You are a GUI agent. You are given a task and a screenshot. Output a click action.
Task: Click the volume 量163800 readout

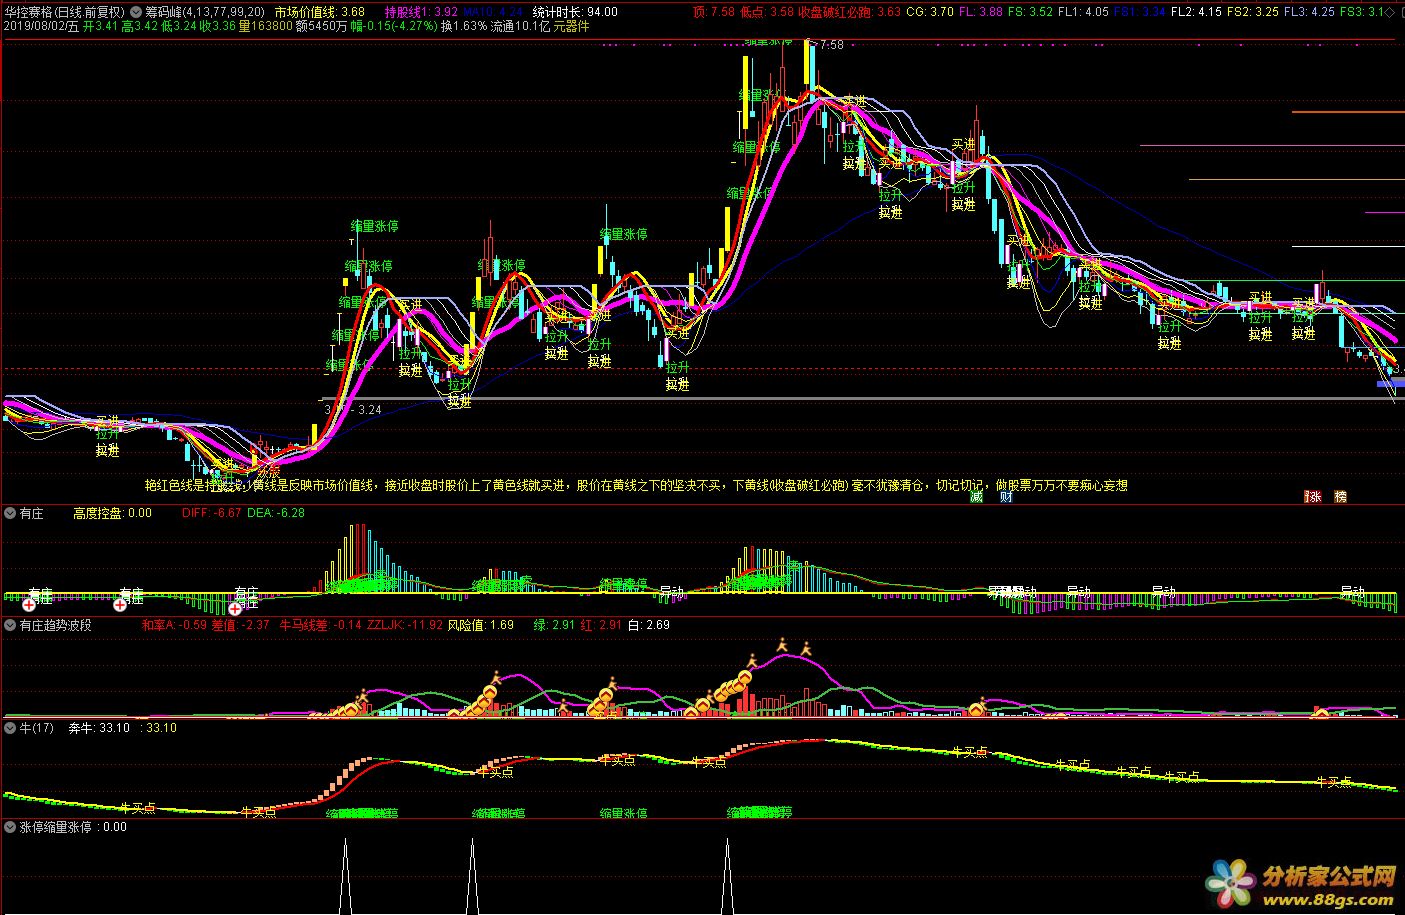pos(266,26)
